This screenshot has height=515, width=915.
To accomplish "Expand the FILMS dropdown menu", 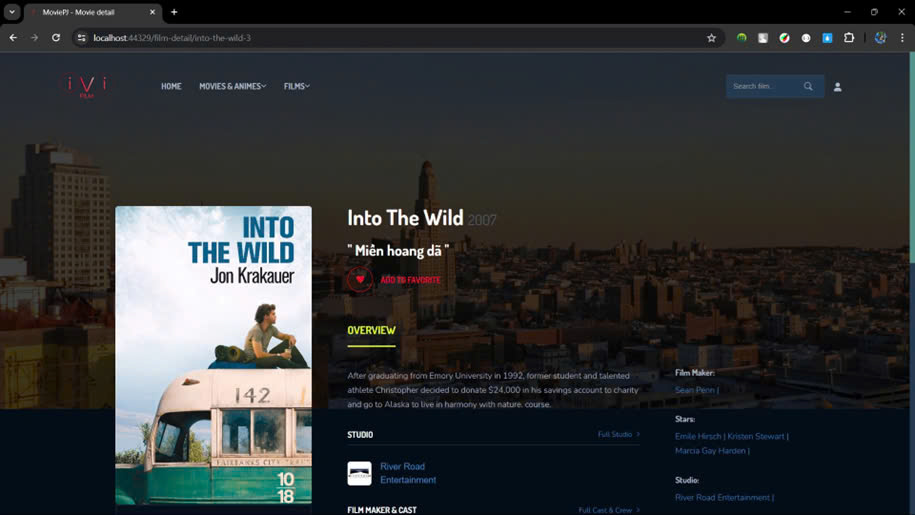I will 296,86.
